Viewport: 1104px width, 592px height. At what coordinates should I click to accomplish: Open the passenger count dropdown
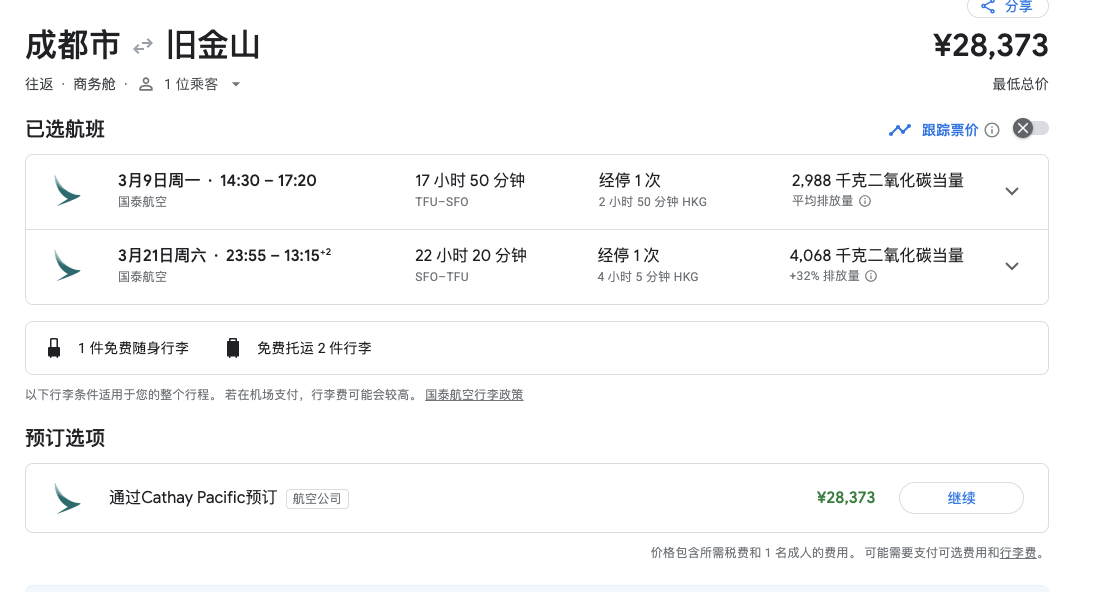236,84
